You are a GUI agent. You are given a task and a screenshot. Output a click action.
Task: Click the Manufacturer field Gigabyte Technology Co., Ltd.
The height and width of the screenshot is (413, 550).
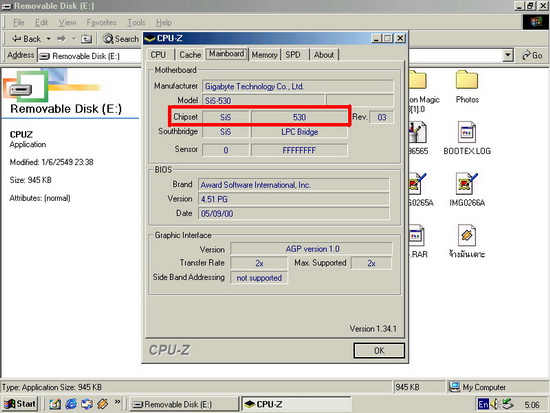point(297,86)
